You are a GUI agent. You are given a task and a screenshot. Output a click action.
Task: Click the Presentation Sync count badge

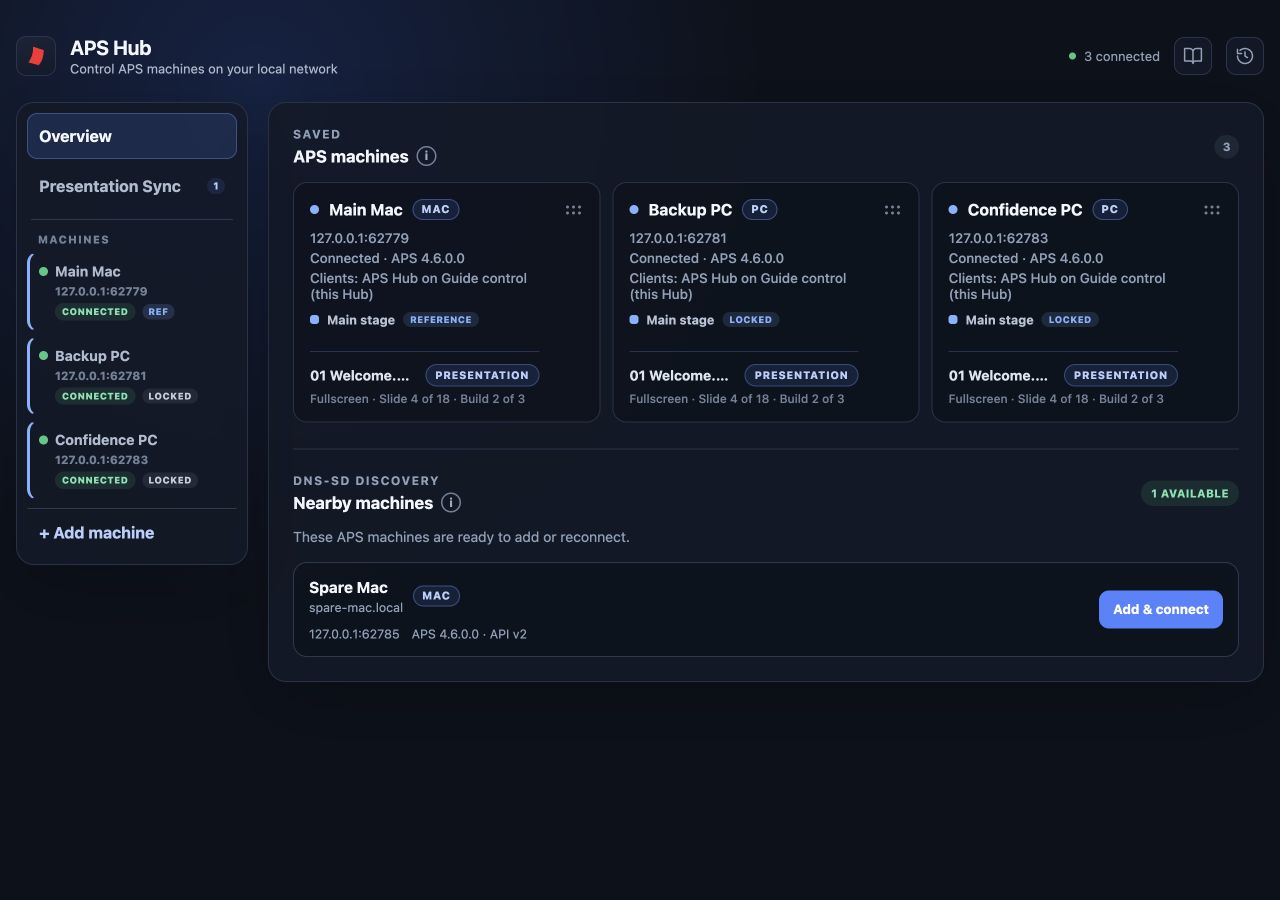(x=216, y=186)
